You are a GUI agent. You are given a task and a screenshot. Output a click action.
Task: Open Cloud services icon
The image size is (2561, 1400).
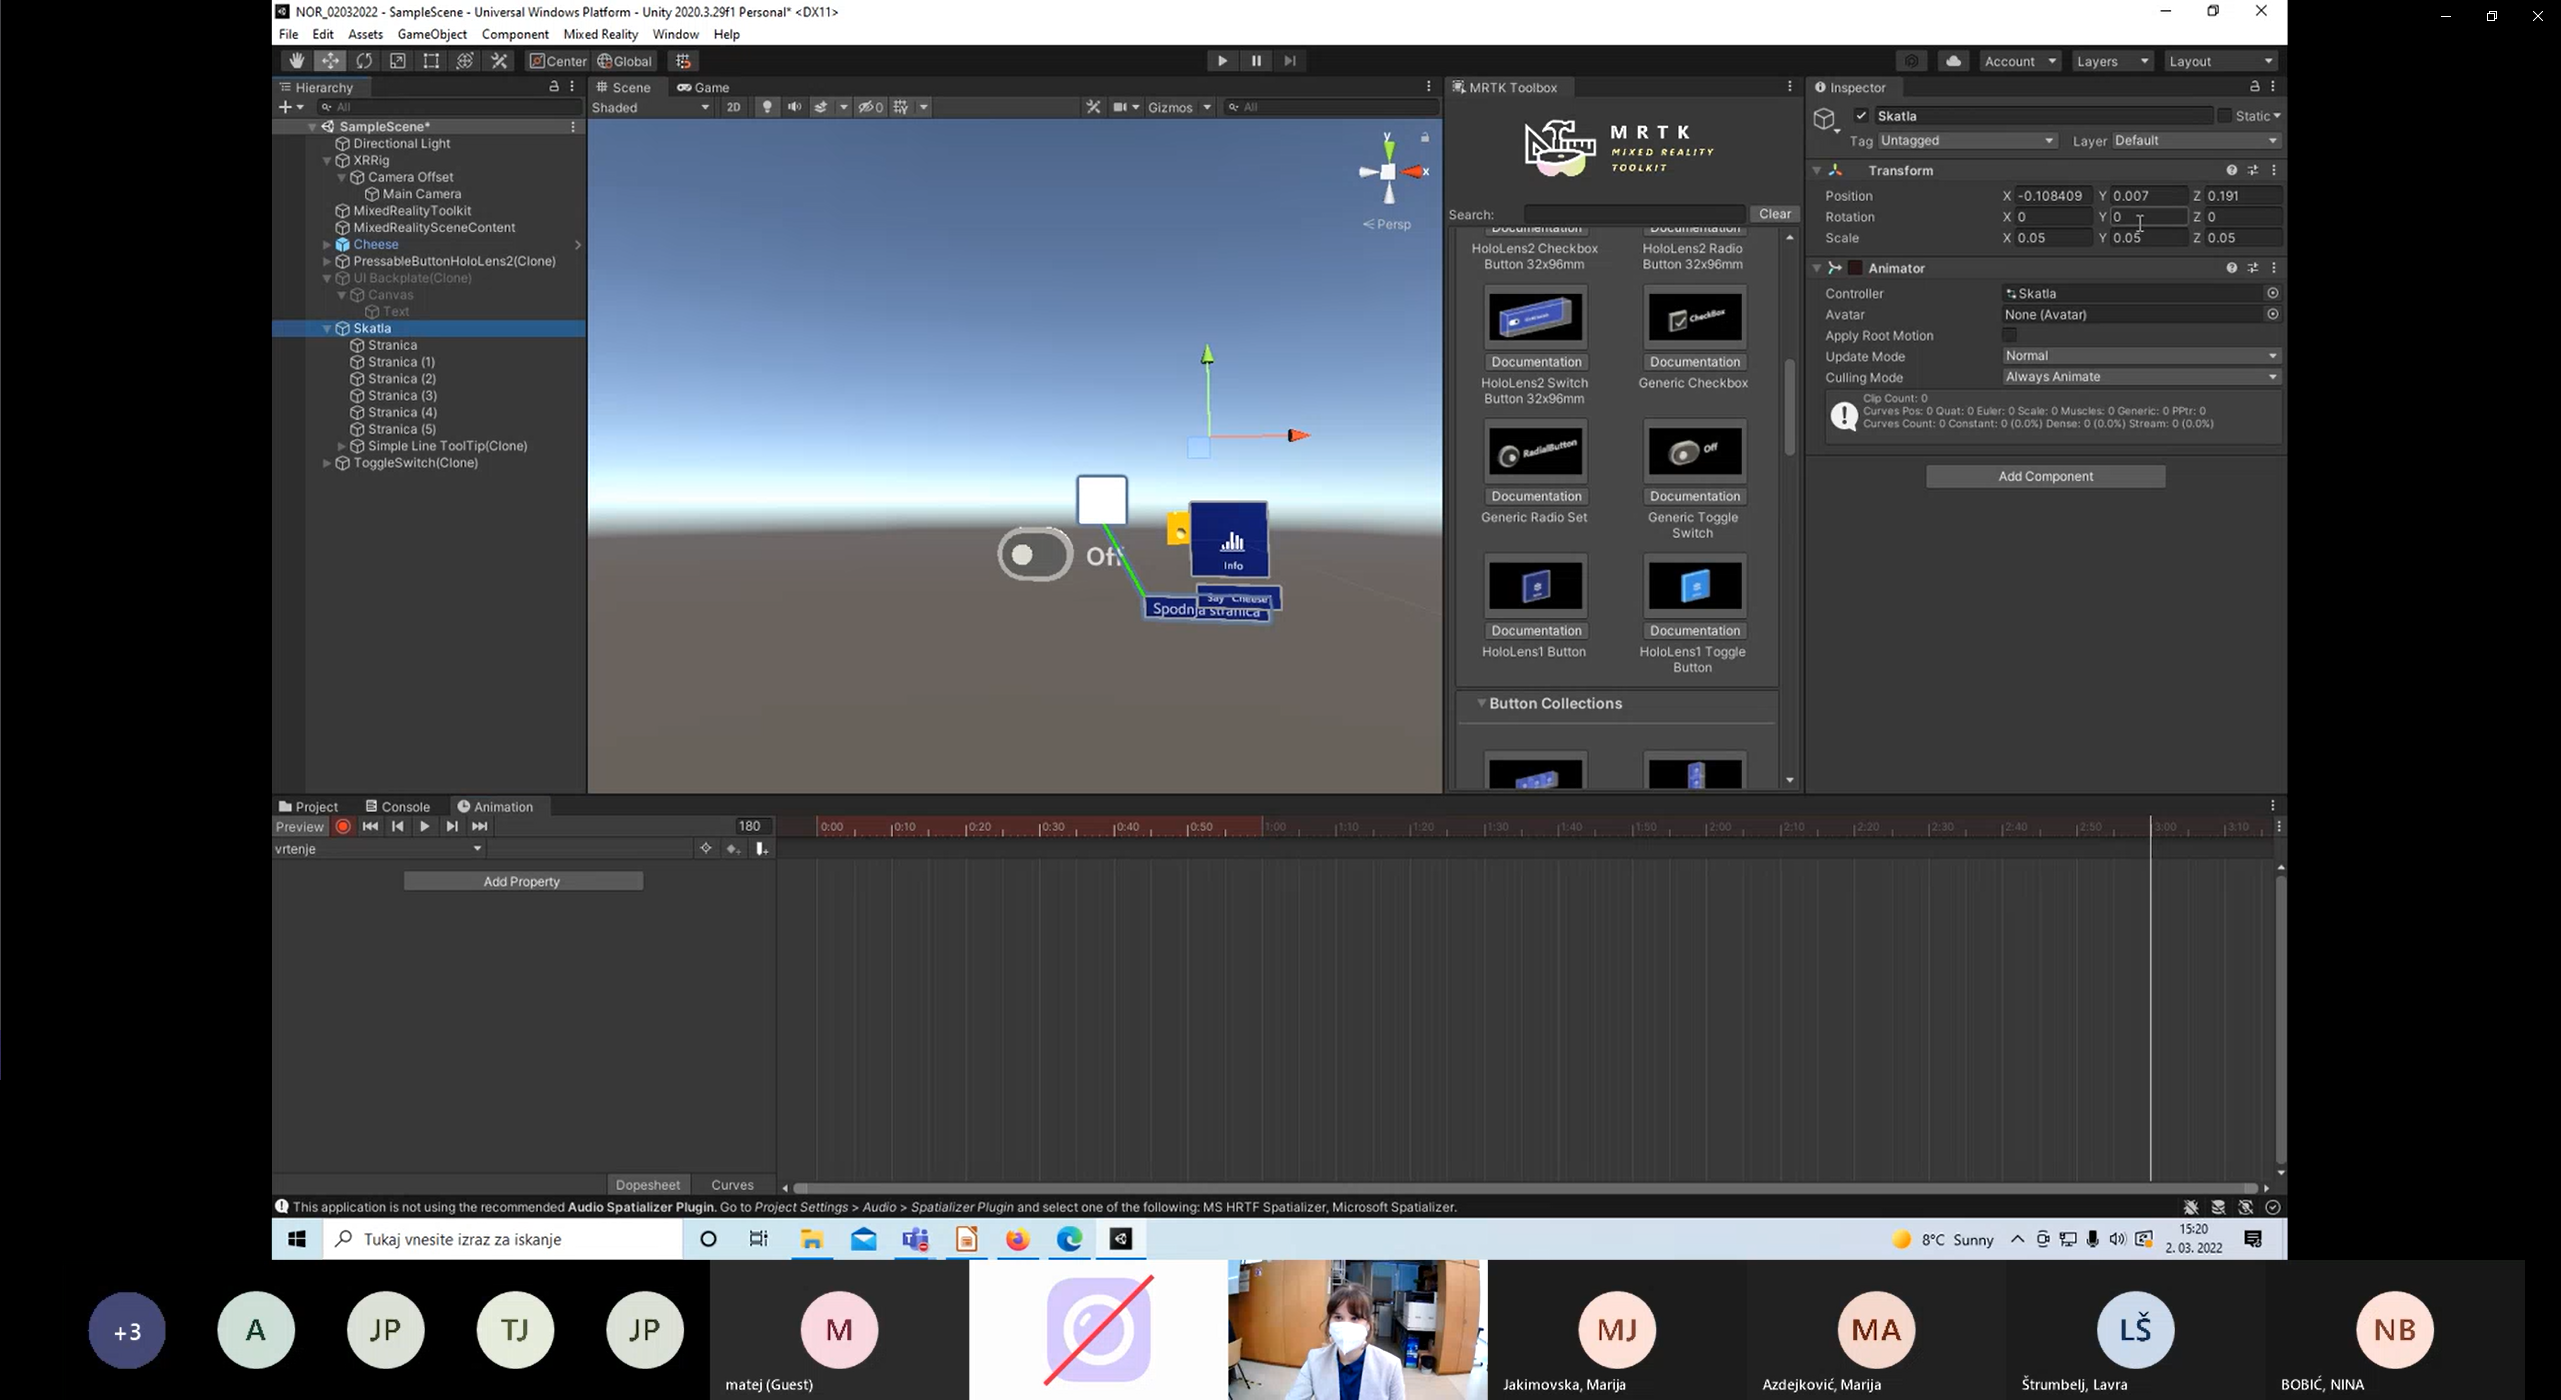(x=1953, y=61)
